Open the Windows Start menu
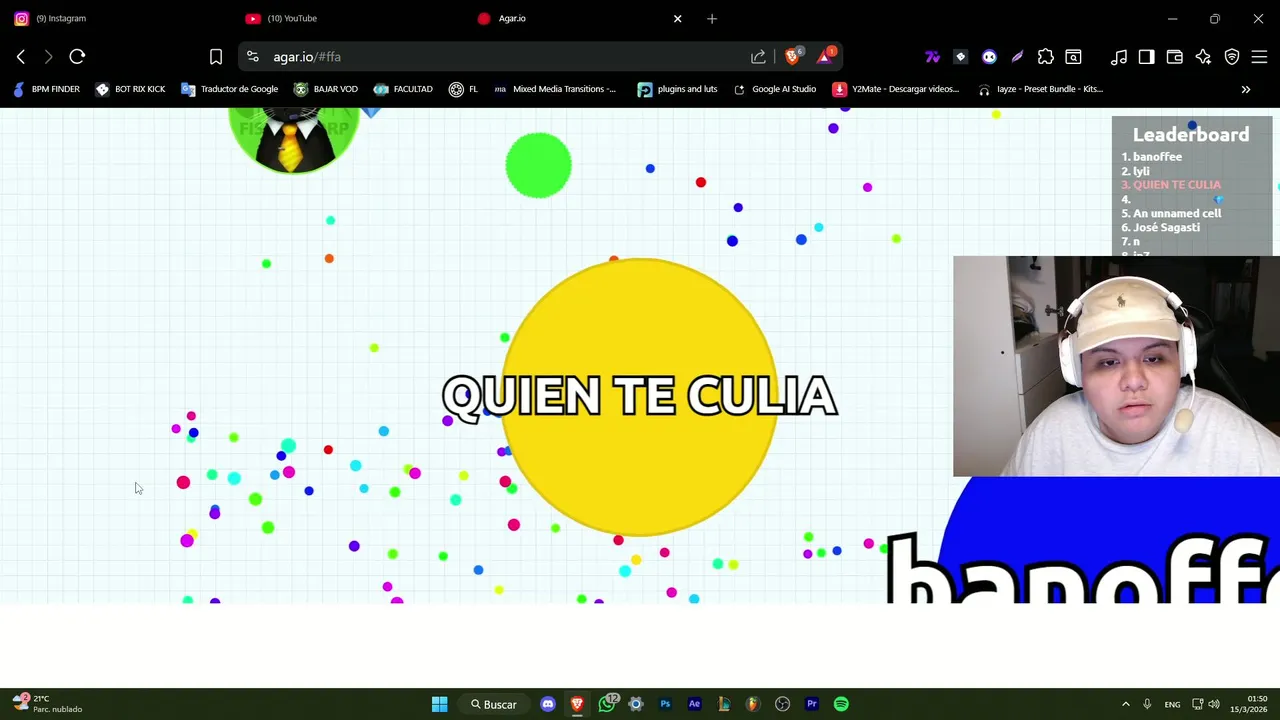 (439, 704)
